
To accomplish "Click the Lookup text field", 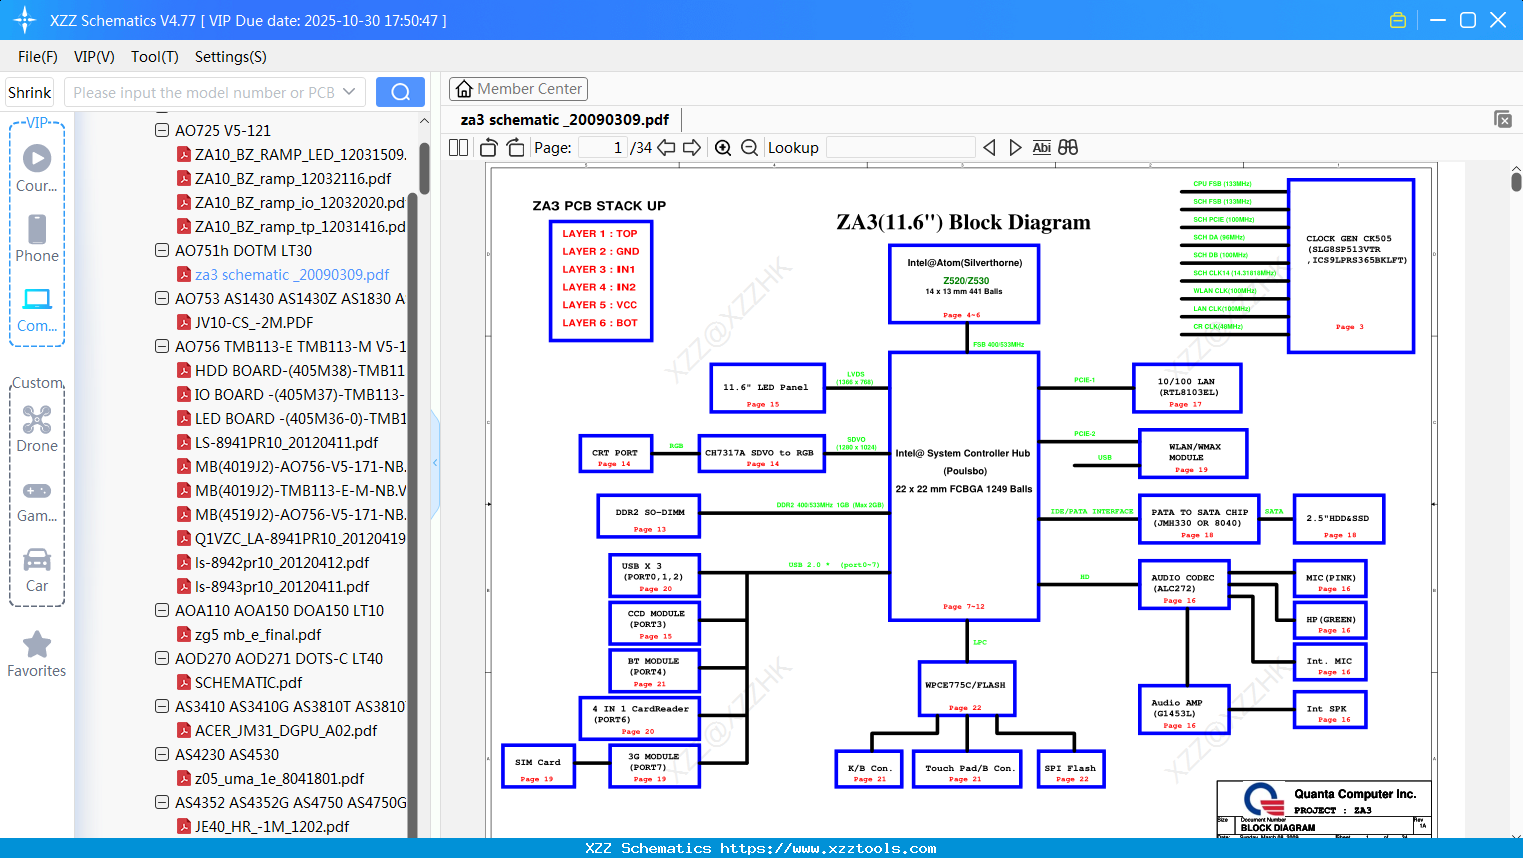I will click(901, 148).
